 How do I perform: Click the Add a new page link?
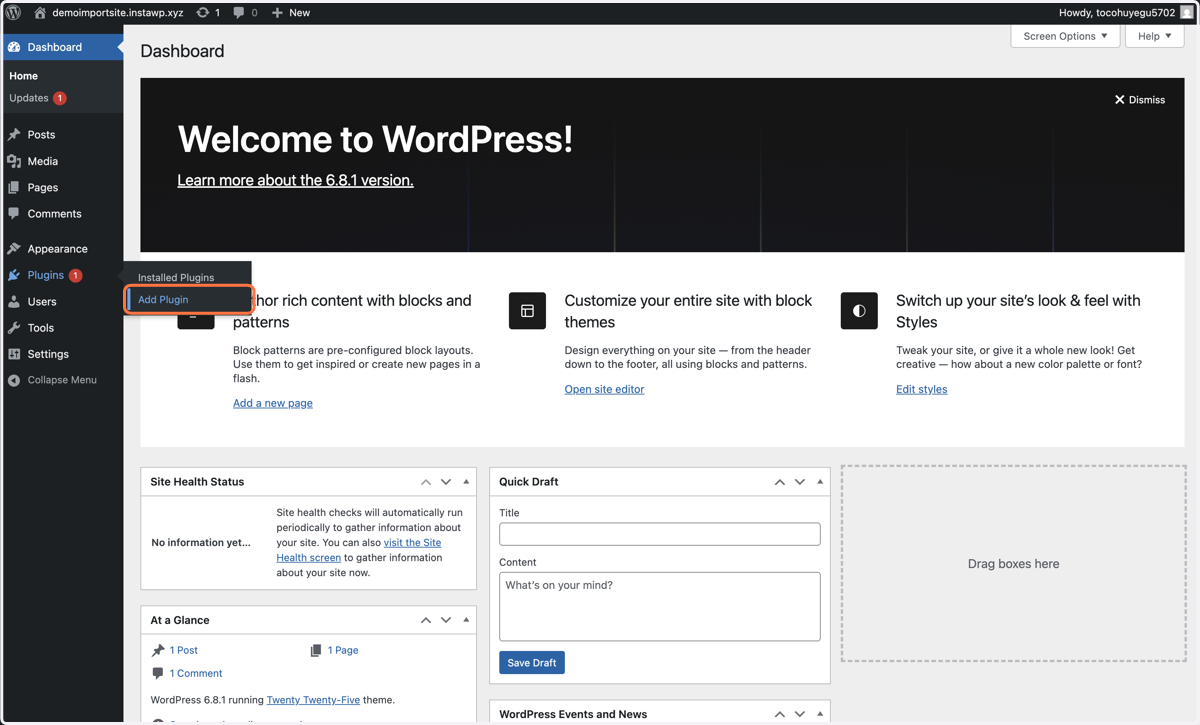(273, 403)
